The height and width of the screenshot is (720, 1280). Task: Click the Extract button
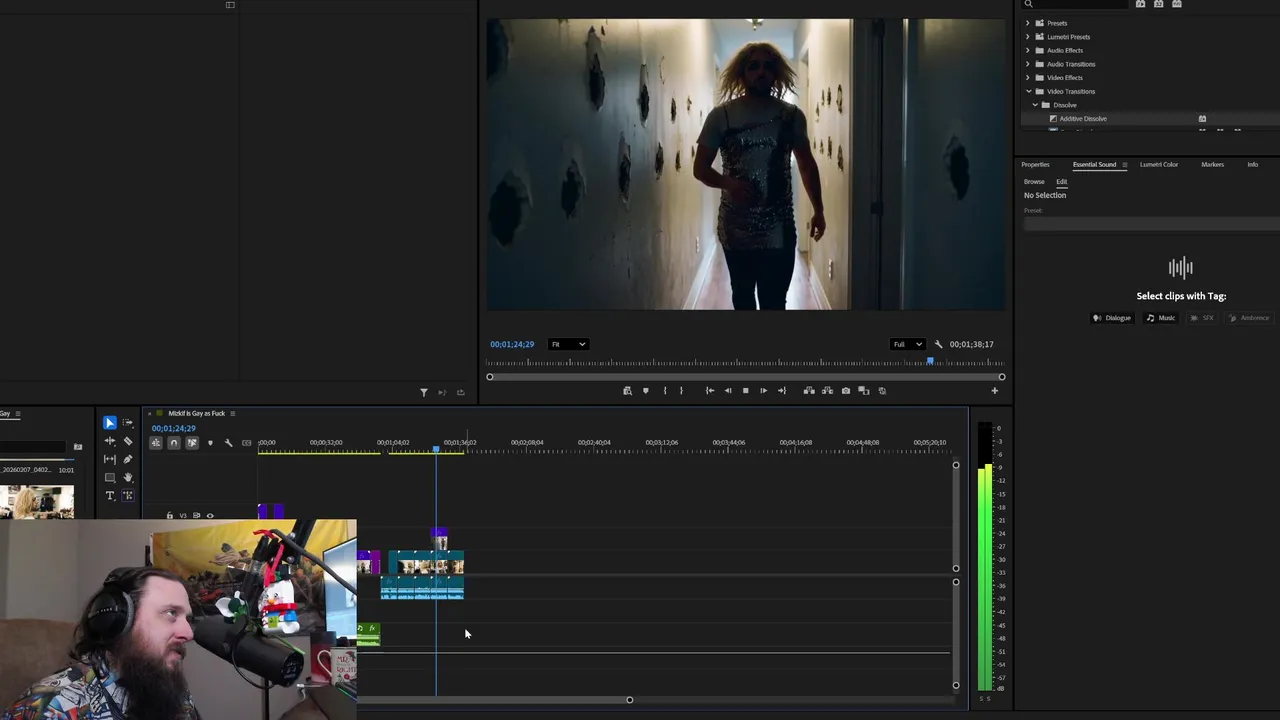(827, 391)
